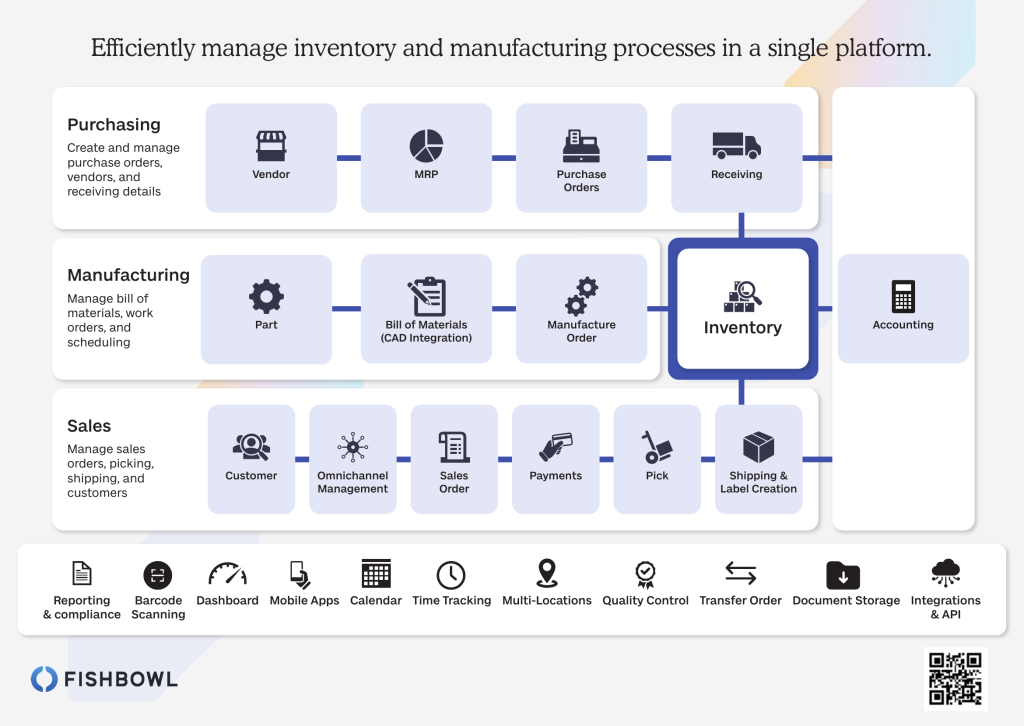The height and width of the screenshot is (726, 1024).
Task: Click the Multi-Locations pin icon
Action: 547,573
